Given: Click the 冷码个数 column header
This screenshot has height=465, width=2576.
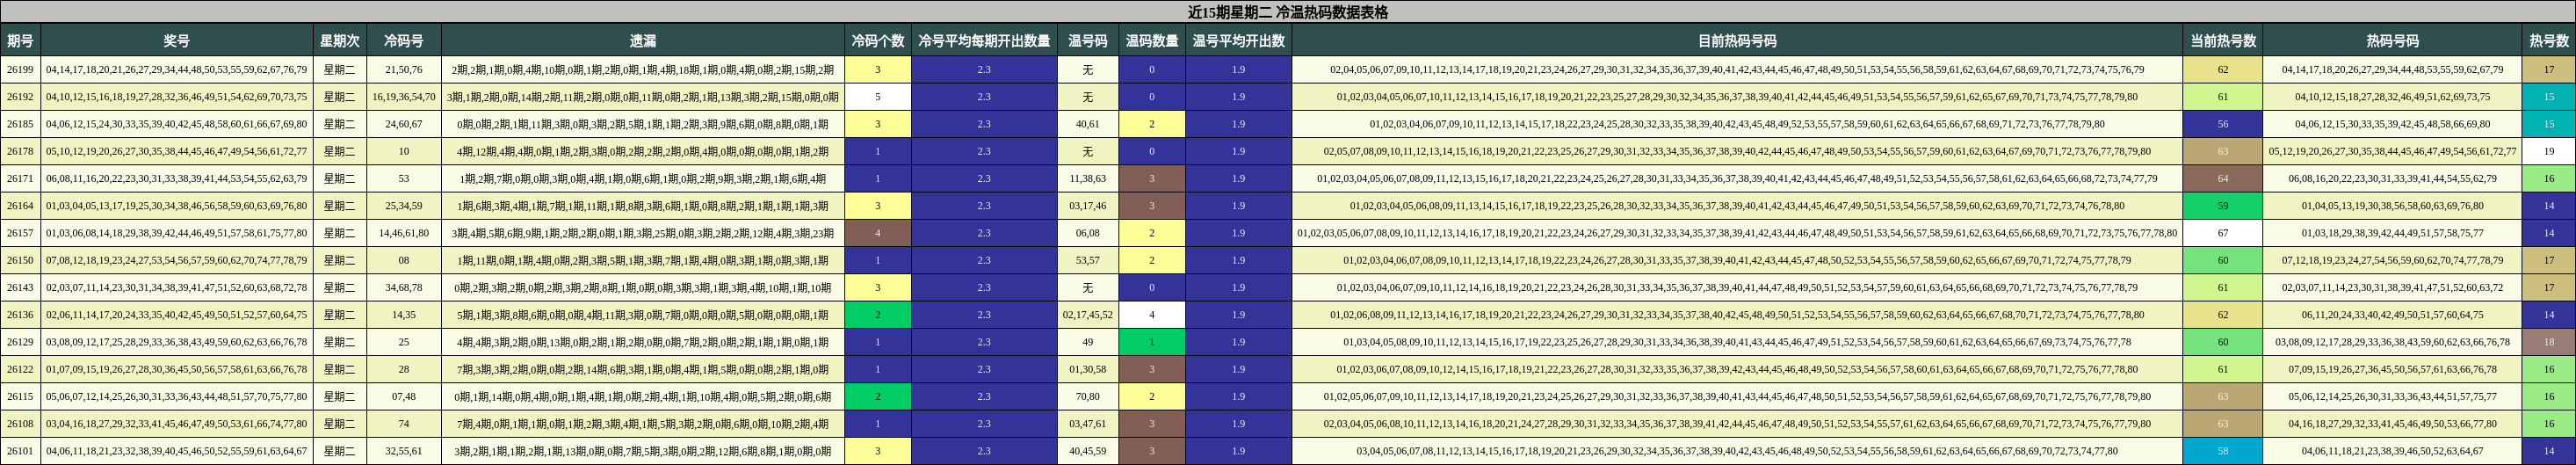Looking at the screenshot, I should point(878,41).
